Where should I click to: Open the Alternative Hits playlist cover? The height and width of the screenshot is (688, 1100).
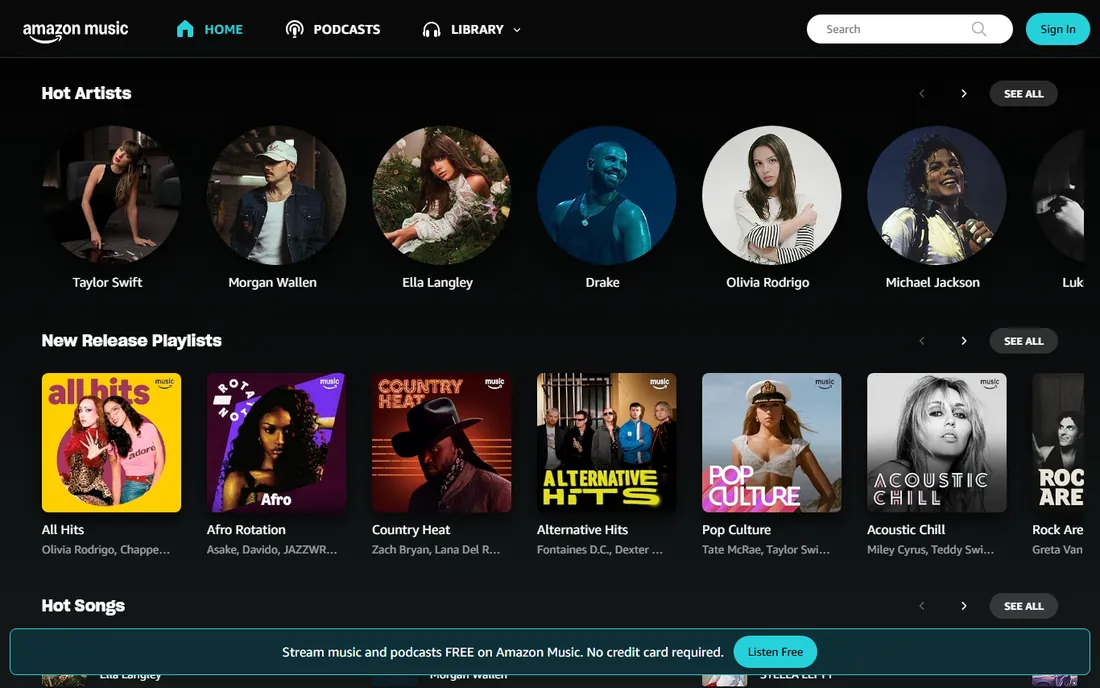[x=607, y=443]
